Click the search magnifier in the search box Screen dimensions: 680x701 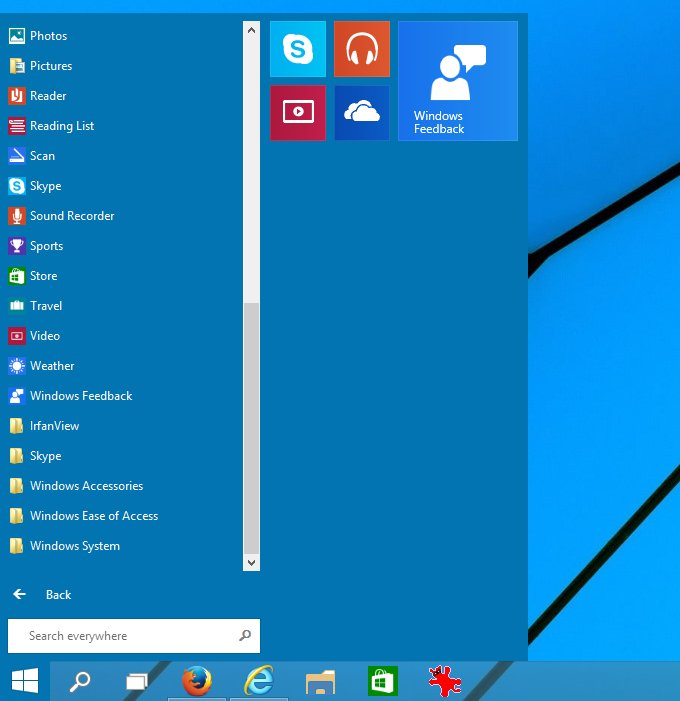pos(245,635)
